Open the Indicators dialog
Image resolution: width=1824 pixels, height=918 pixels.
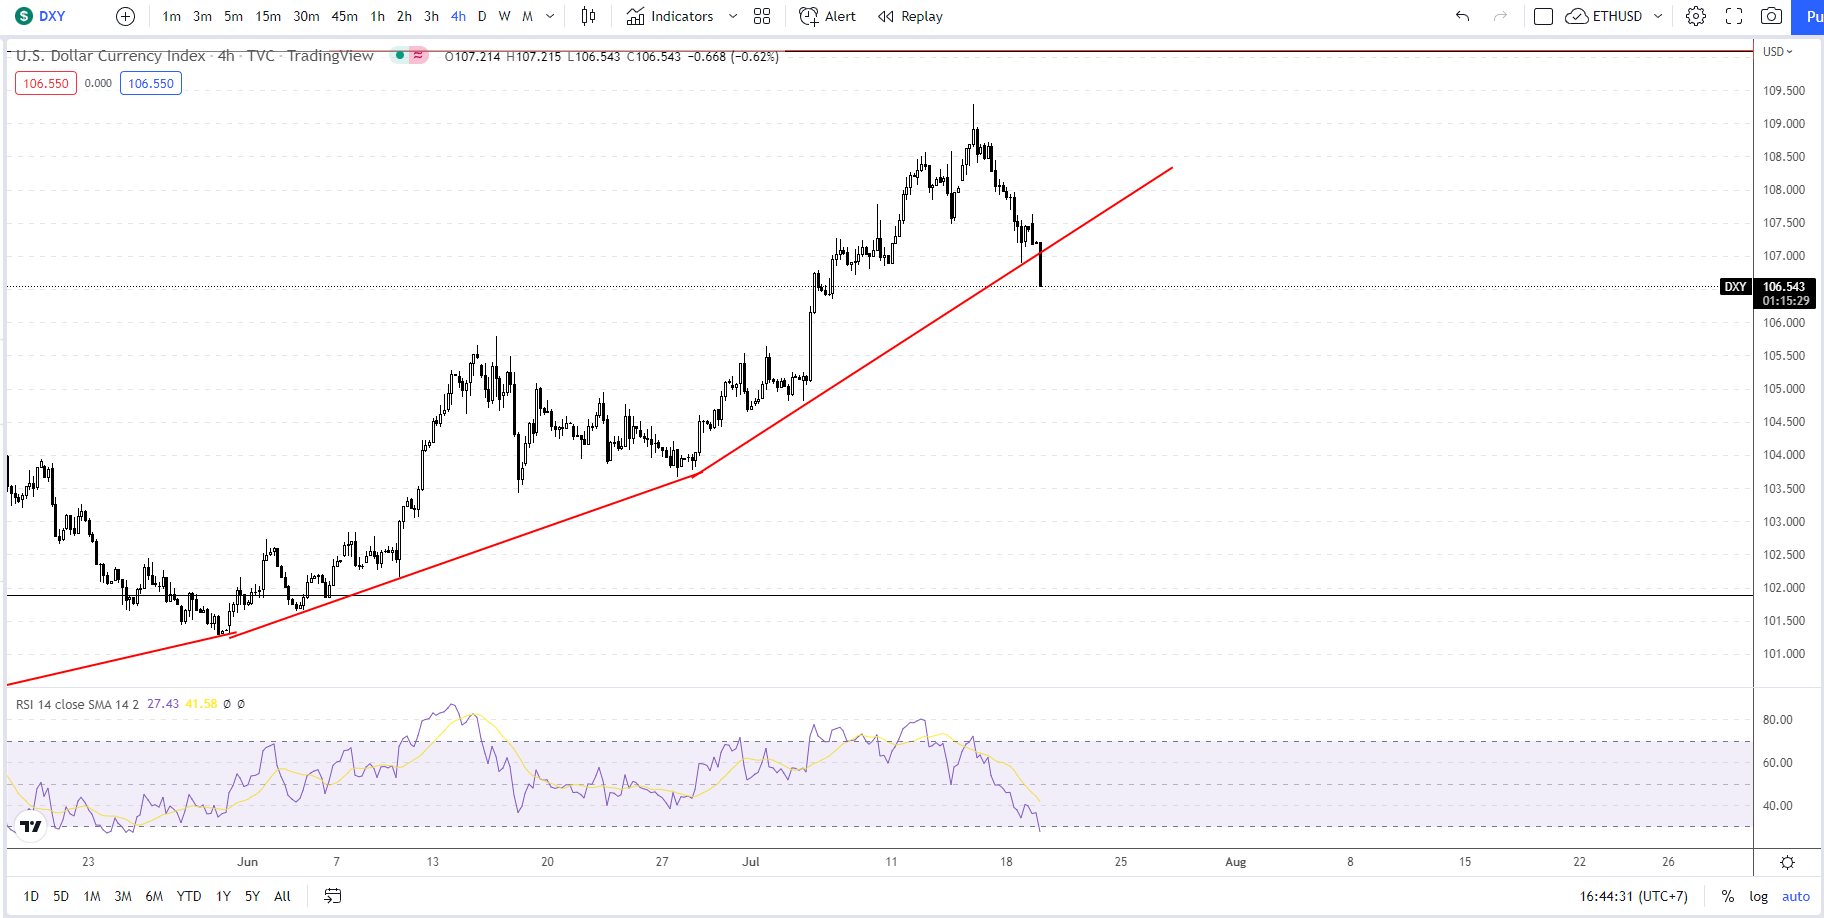click(x=670, y=16)
